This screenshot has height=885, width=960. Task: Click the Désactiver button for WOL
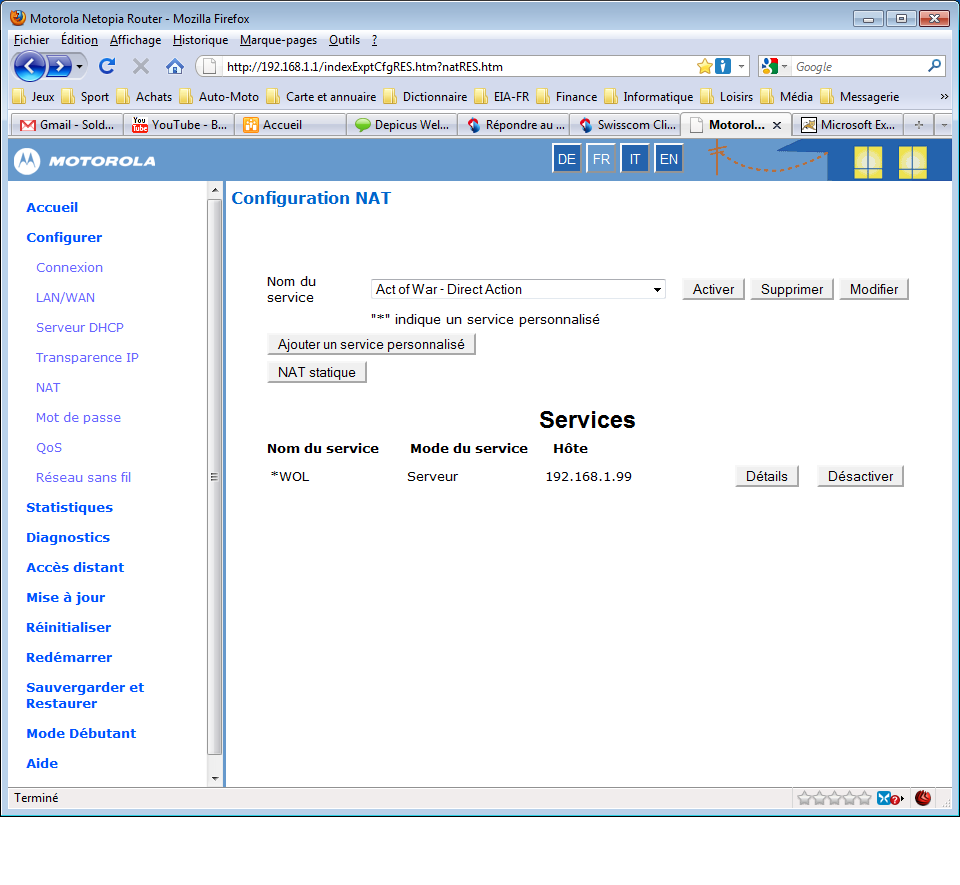click(860, 476)
